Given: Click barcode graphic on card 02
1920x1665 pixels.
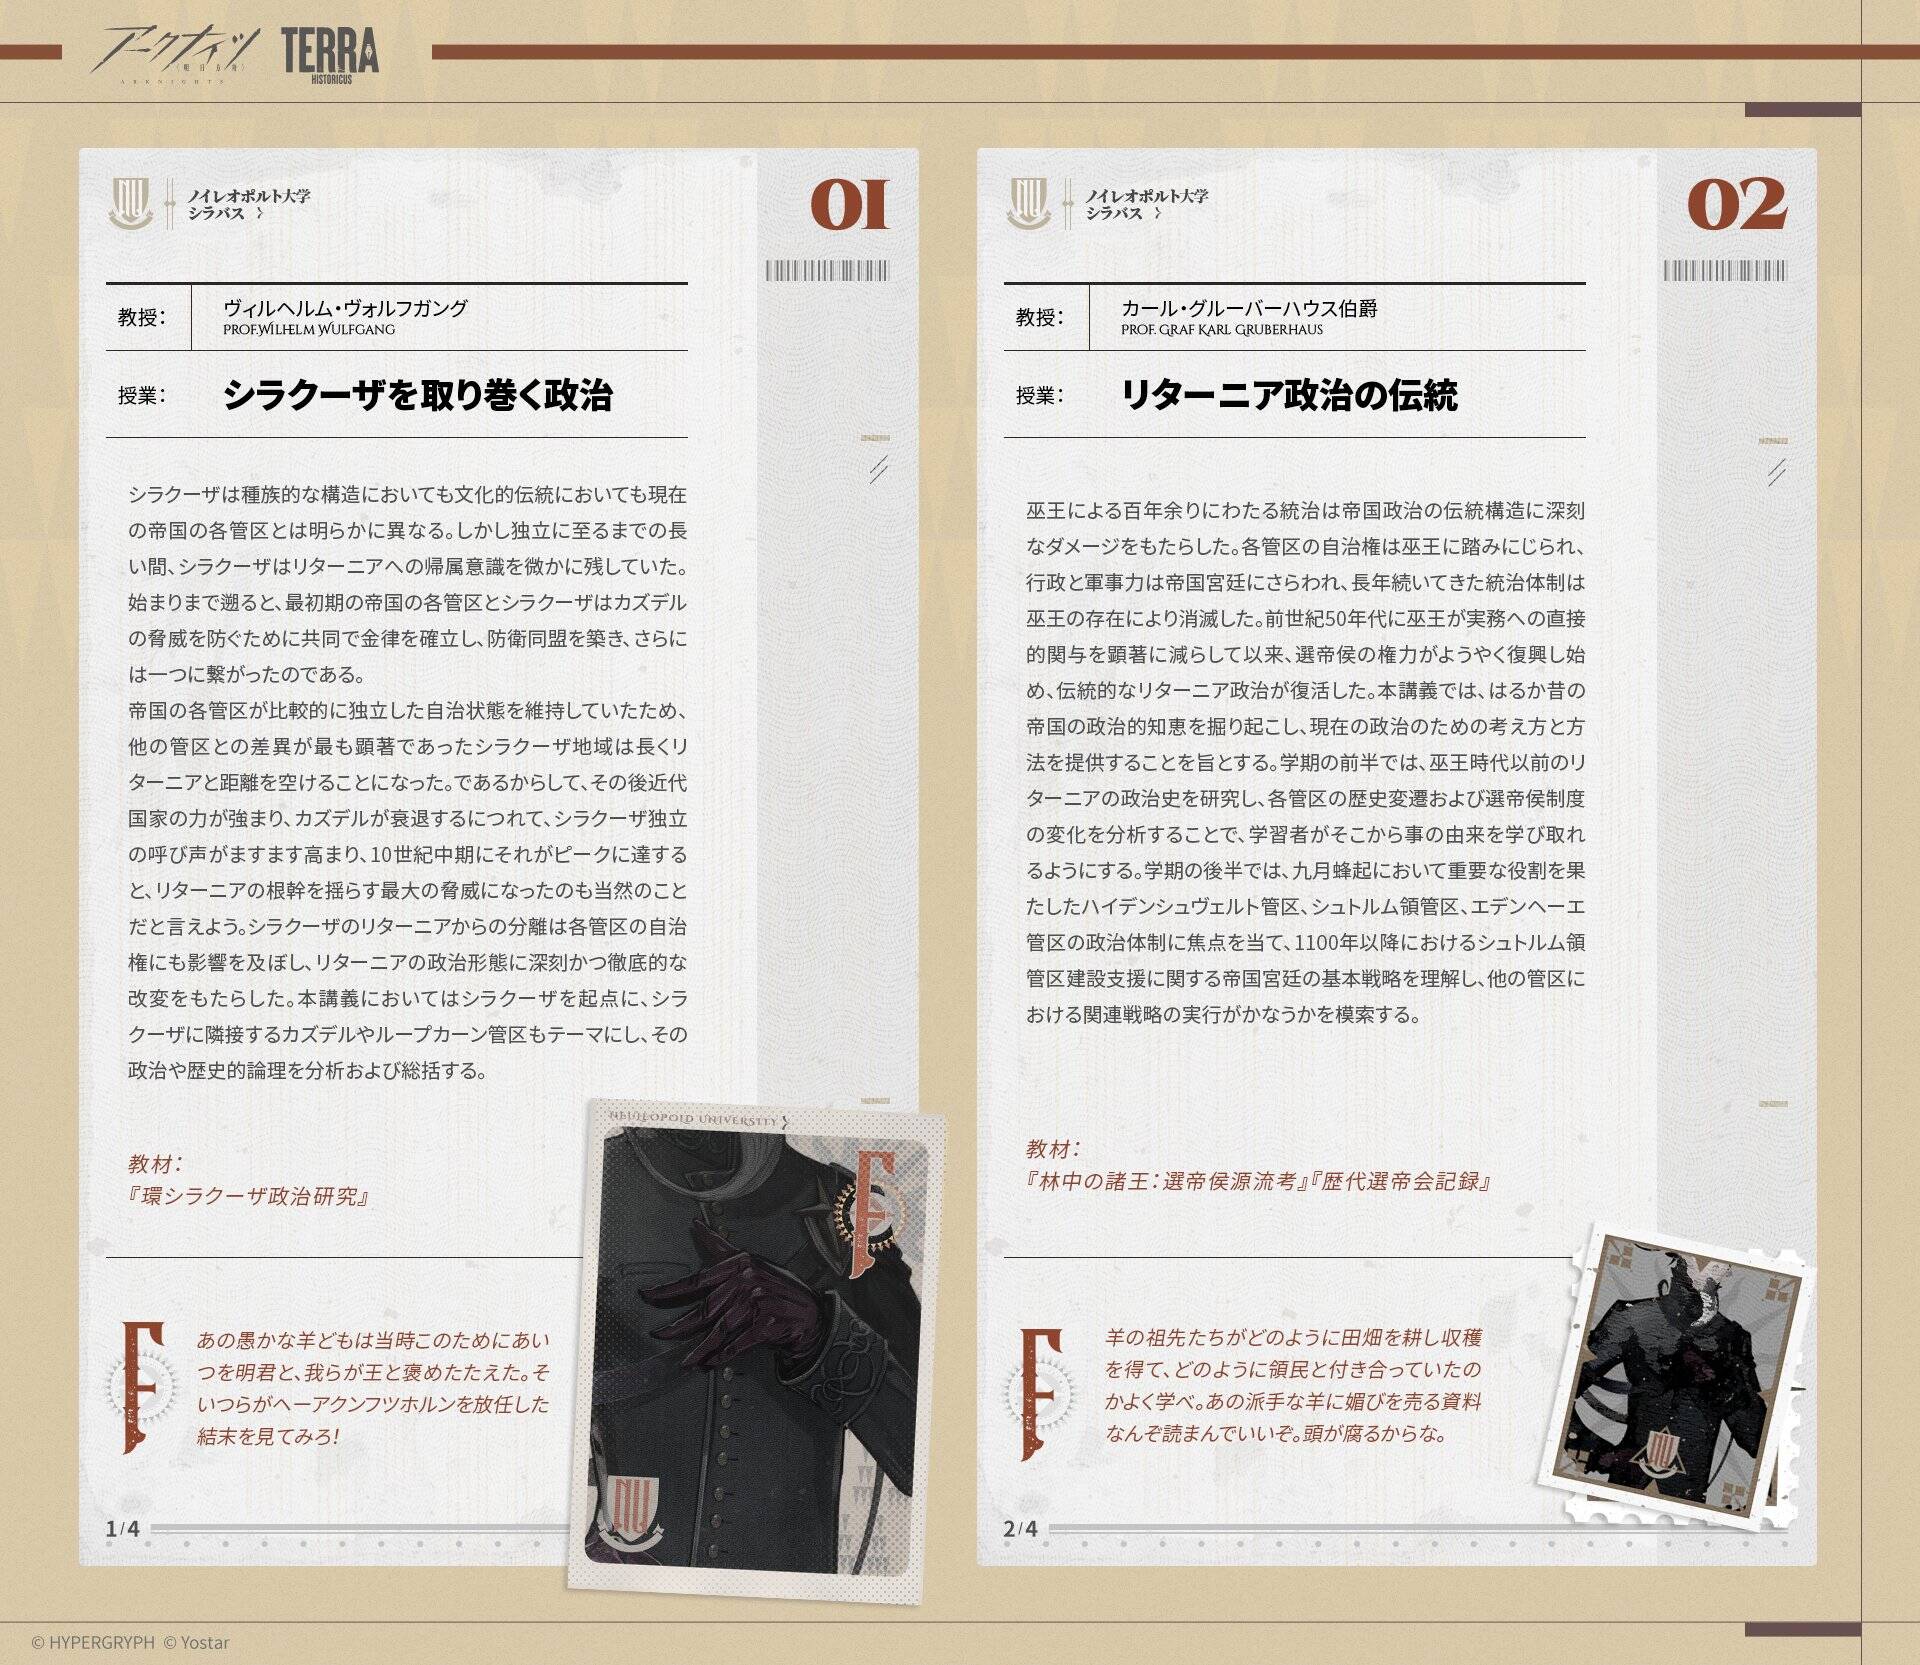Looking at the screenshot, I should pos(1725,270).
